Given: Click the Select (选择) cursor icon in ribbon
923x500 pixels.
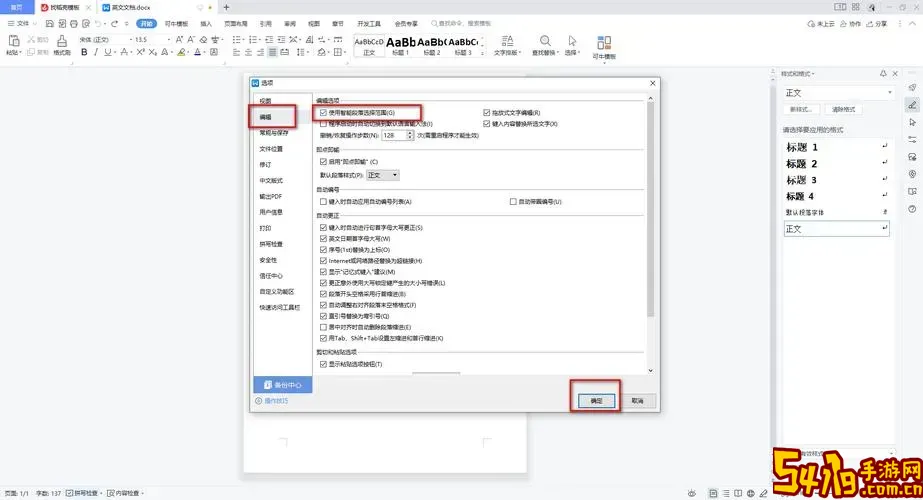Looking at the screenshot, I should click(x=572, y=41).
